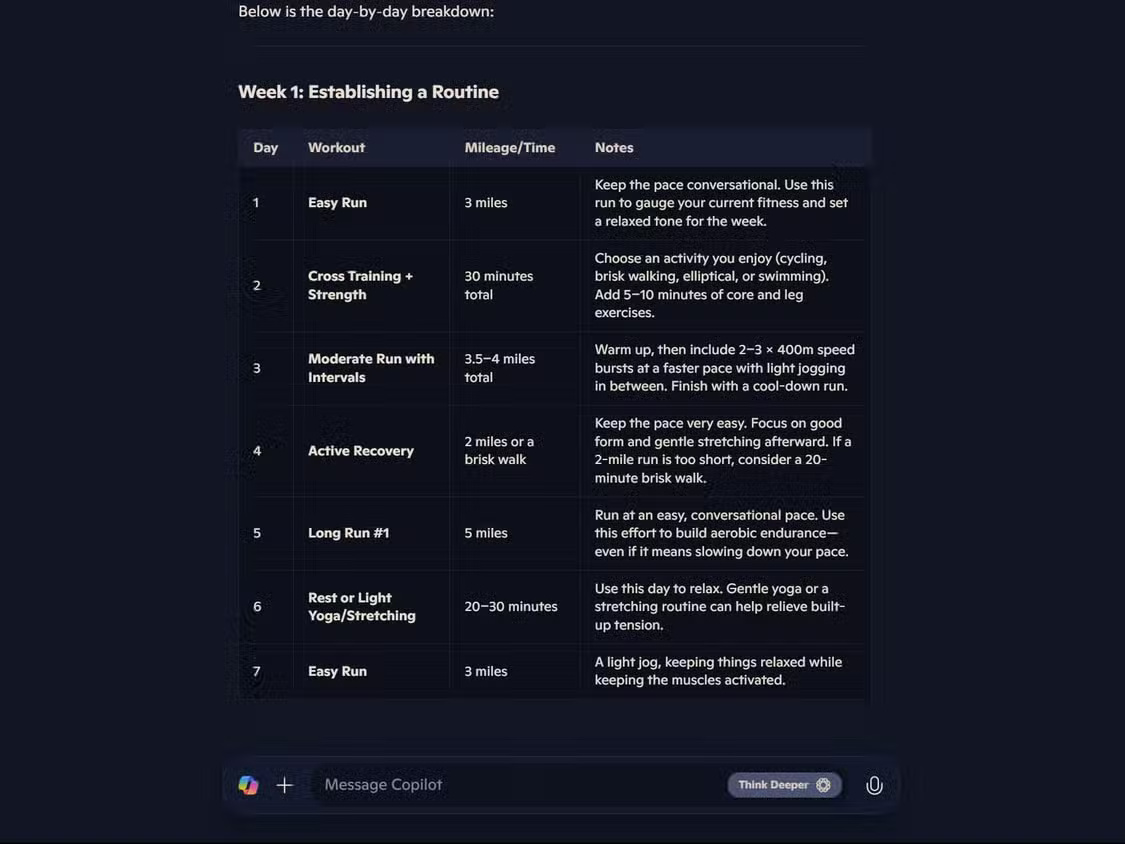The height and width of the screenshot is (844, 1125).
Task: Click the Week 1: Establishing a Routine heading
Action: [x=368, y=92]
